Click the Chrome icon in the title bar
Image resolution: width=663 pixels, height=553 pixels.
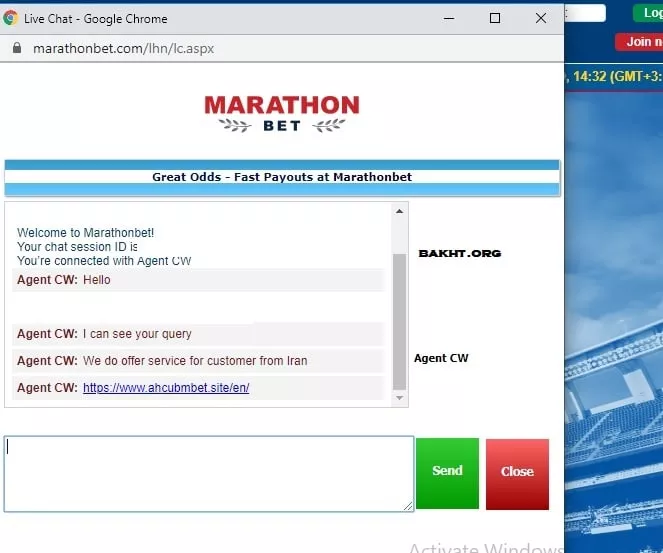click(x=11, y=18)
